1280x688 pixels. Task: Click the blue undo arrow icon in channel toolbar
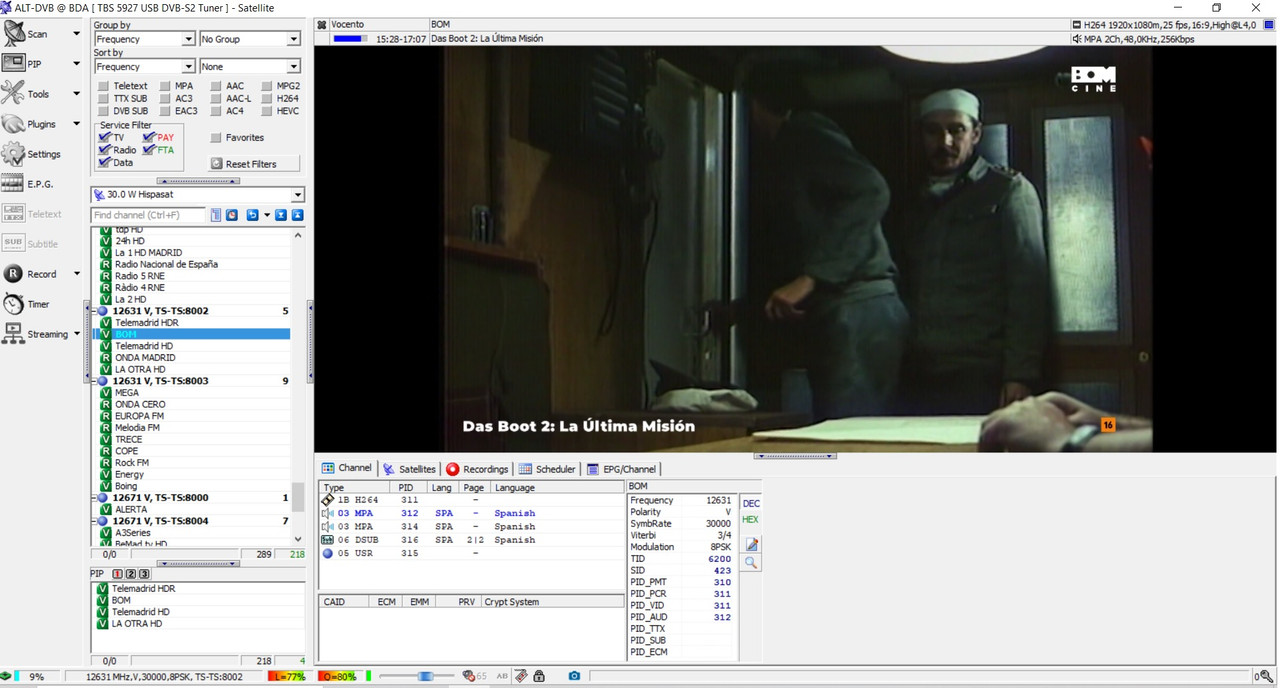(x=253, y=215)
